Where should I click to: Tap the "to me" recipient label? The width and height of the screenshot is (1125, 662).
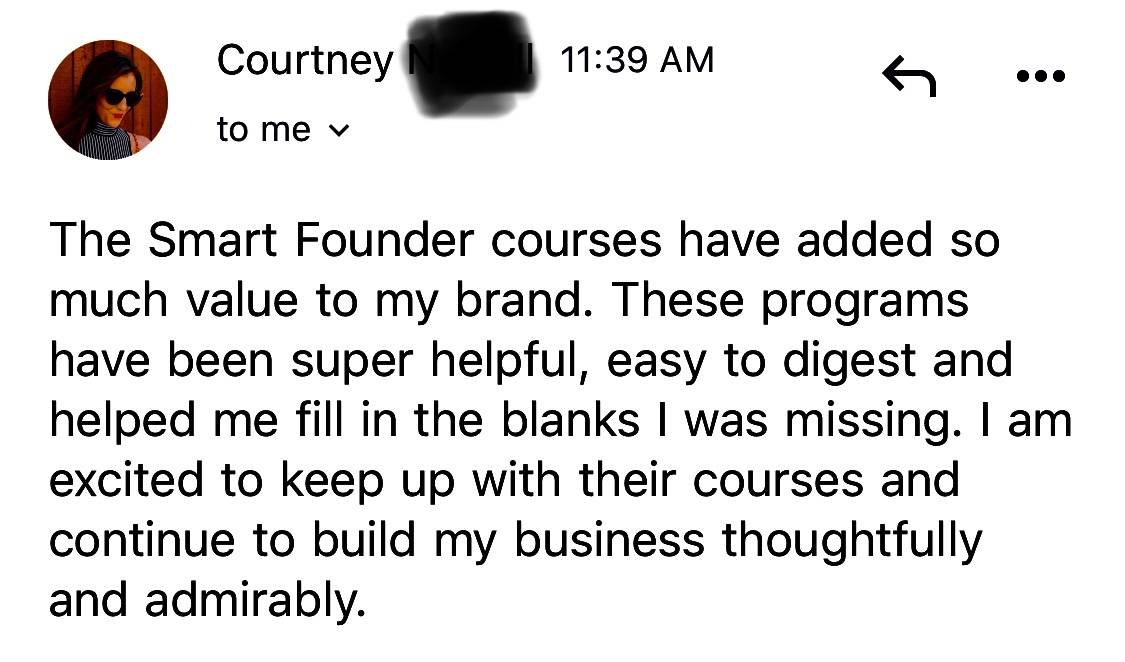pos(263,130)
